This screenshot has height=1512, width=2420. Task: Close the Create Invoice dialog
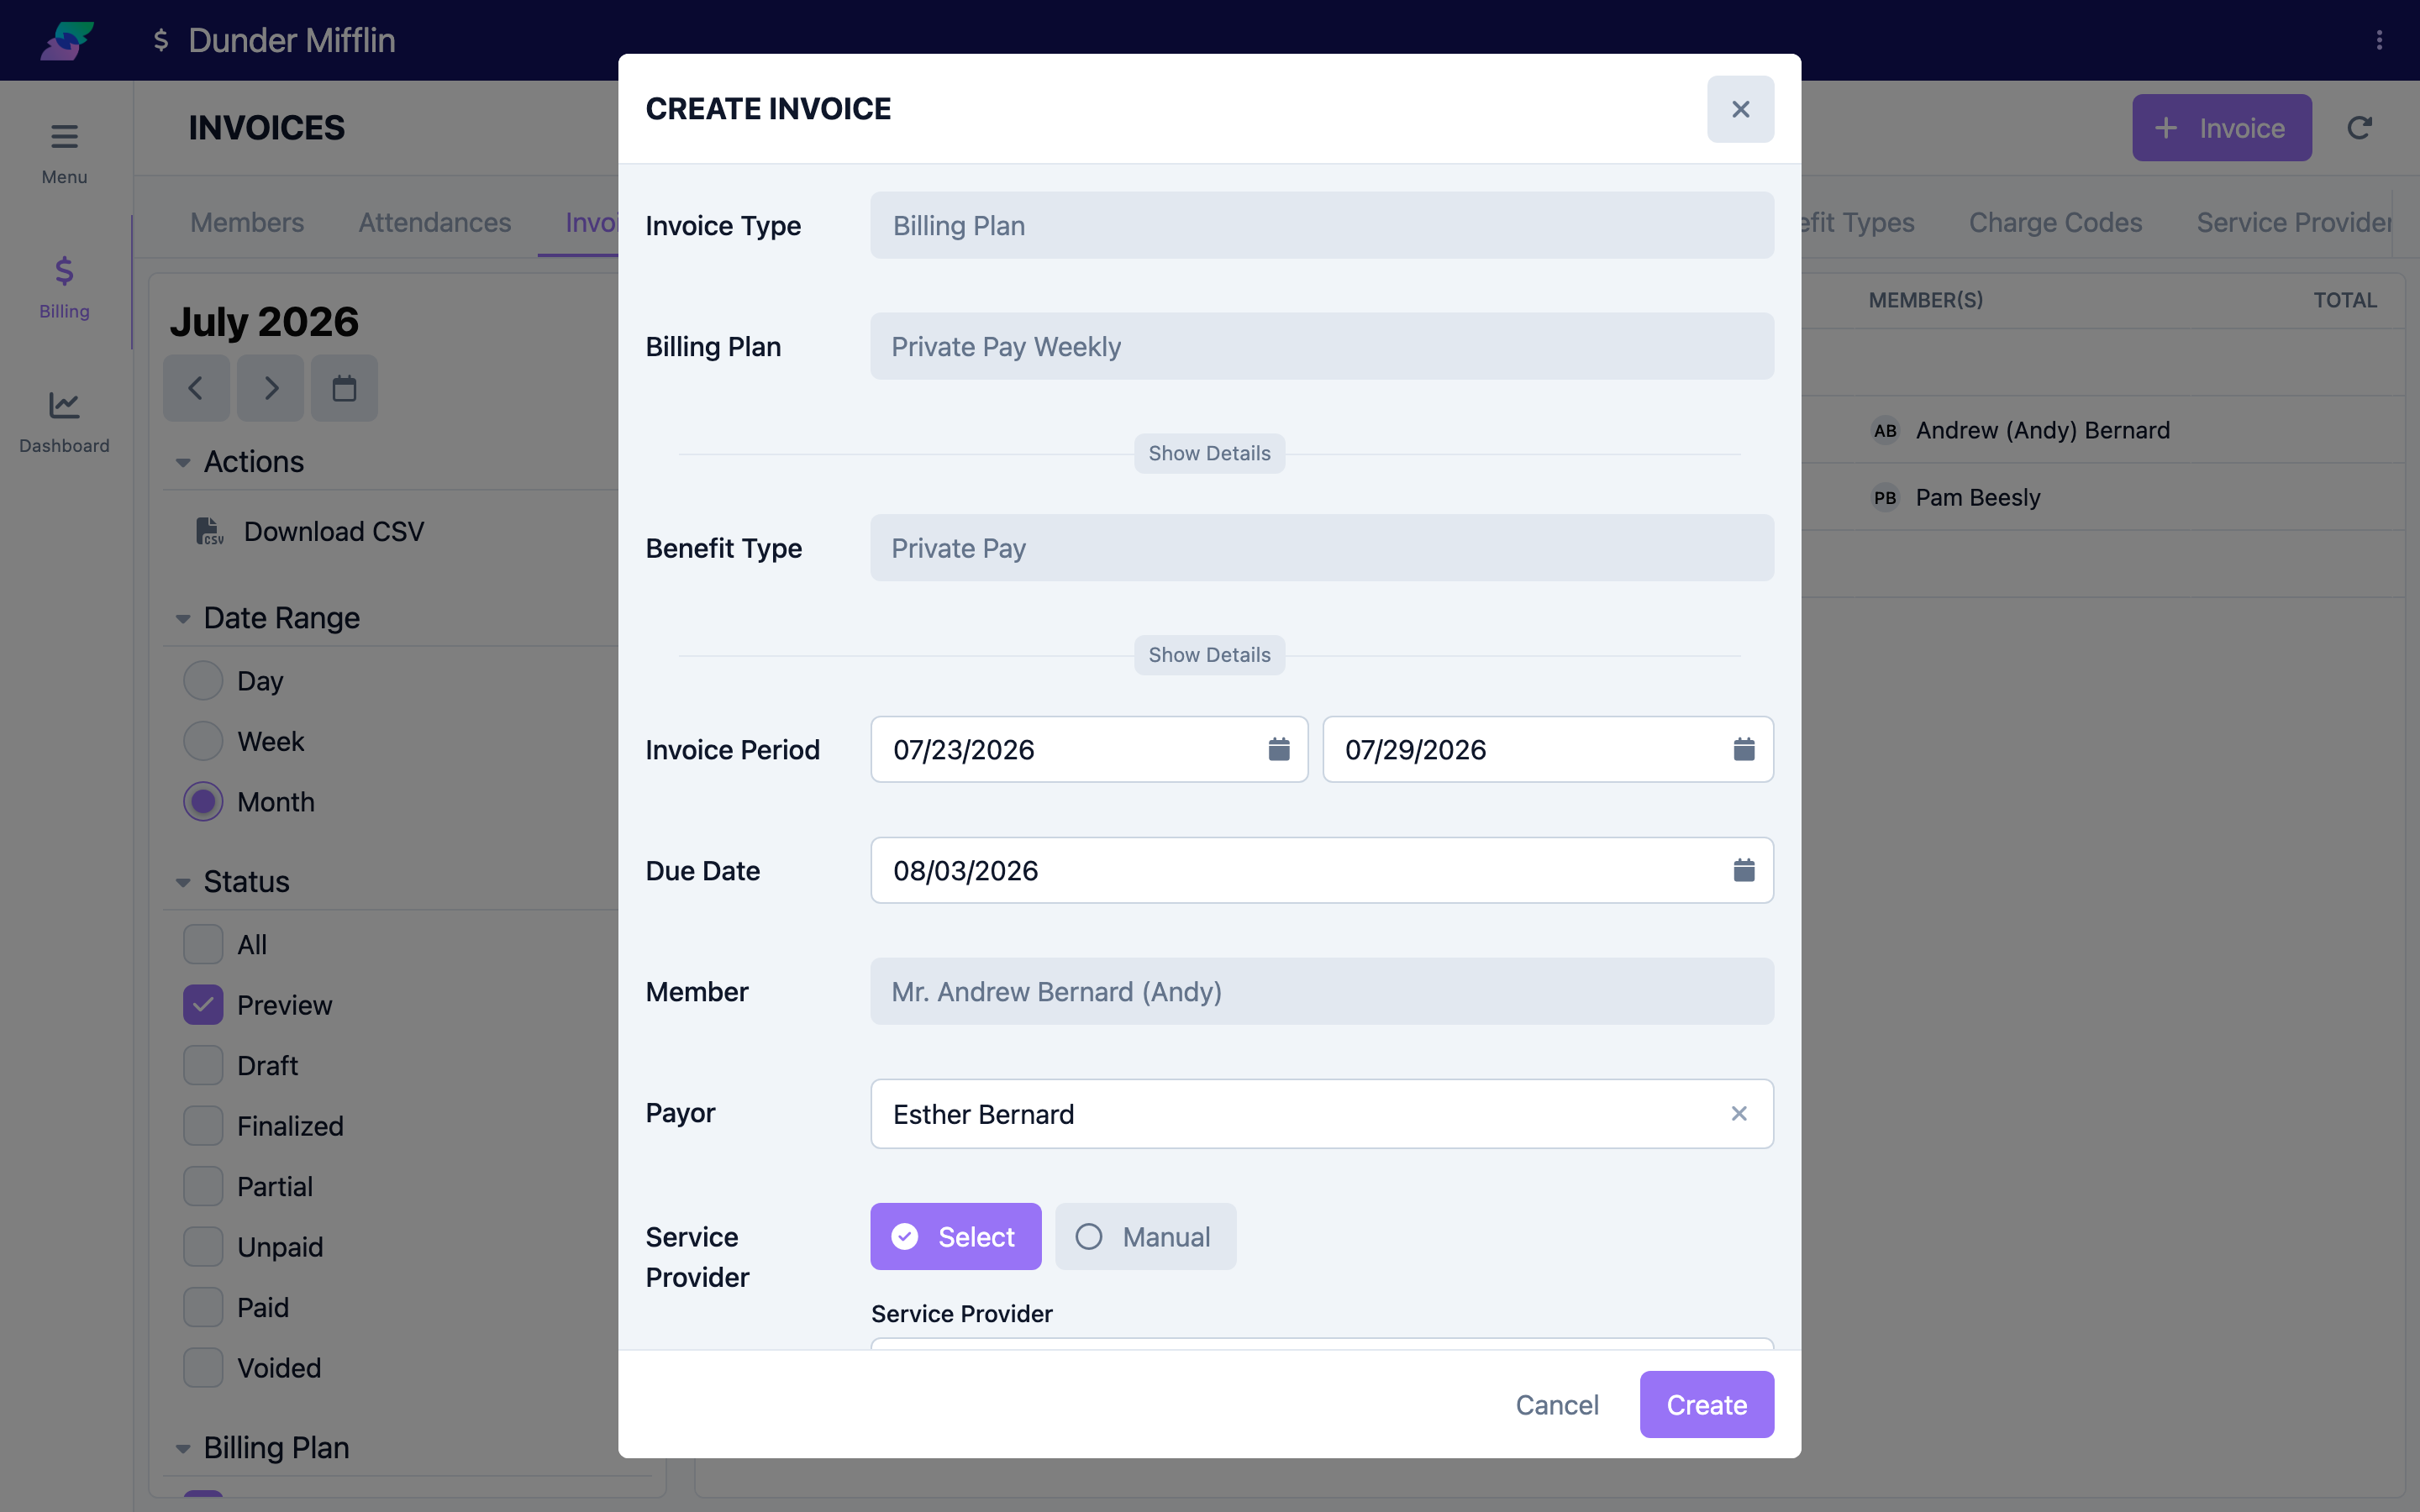pos(1740,109)
